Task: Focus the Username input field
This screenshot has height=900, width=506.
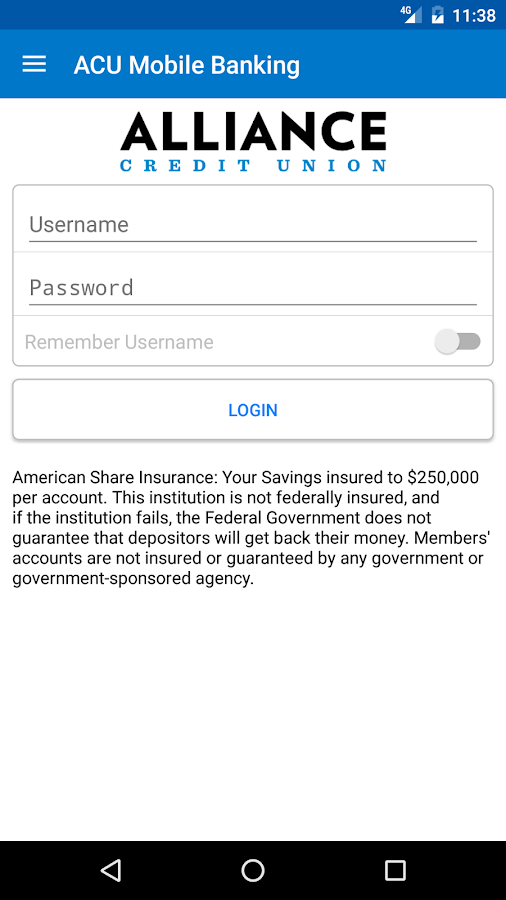Action: point(253,224)
